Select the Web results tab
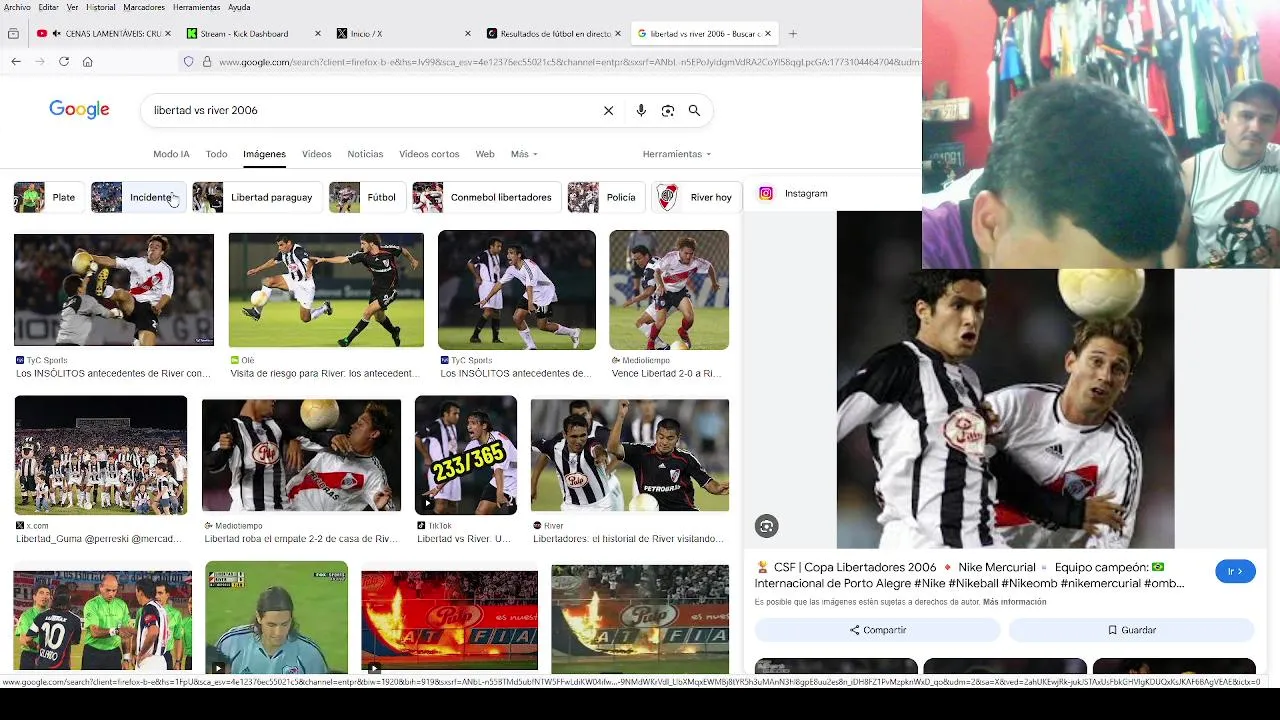The image size is (1280, 720). tap(485, 154)
